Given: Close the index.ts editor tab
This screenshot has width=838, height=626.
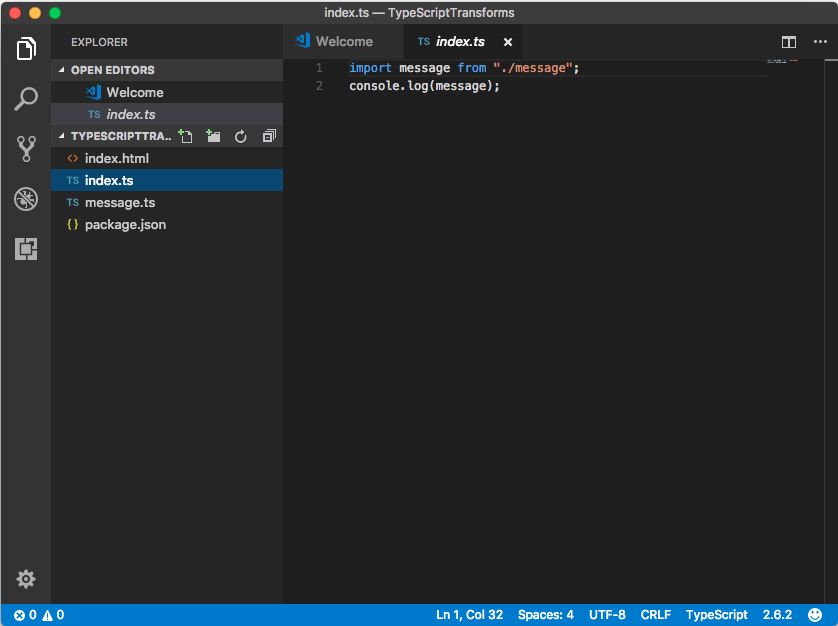Looking at the screenshot, I should pos(508,42).
